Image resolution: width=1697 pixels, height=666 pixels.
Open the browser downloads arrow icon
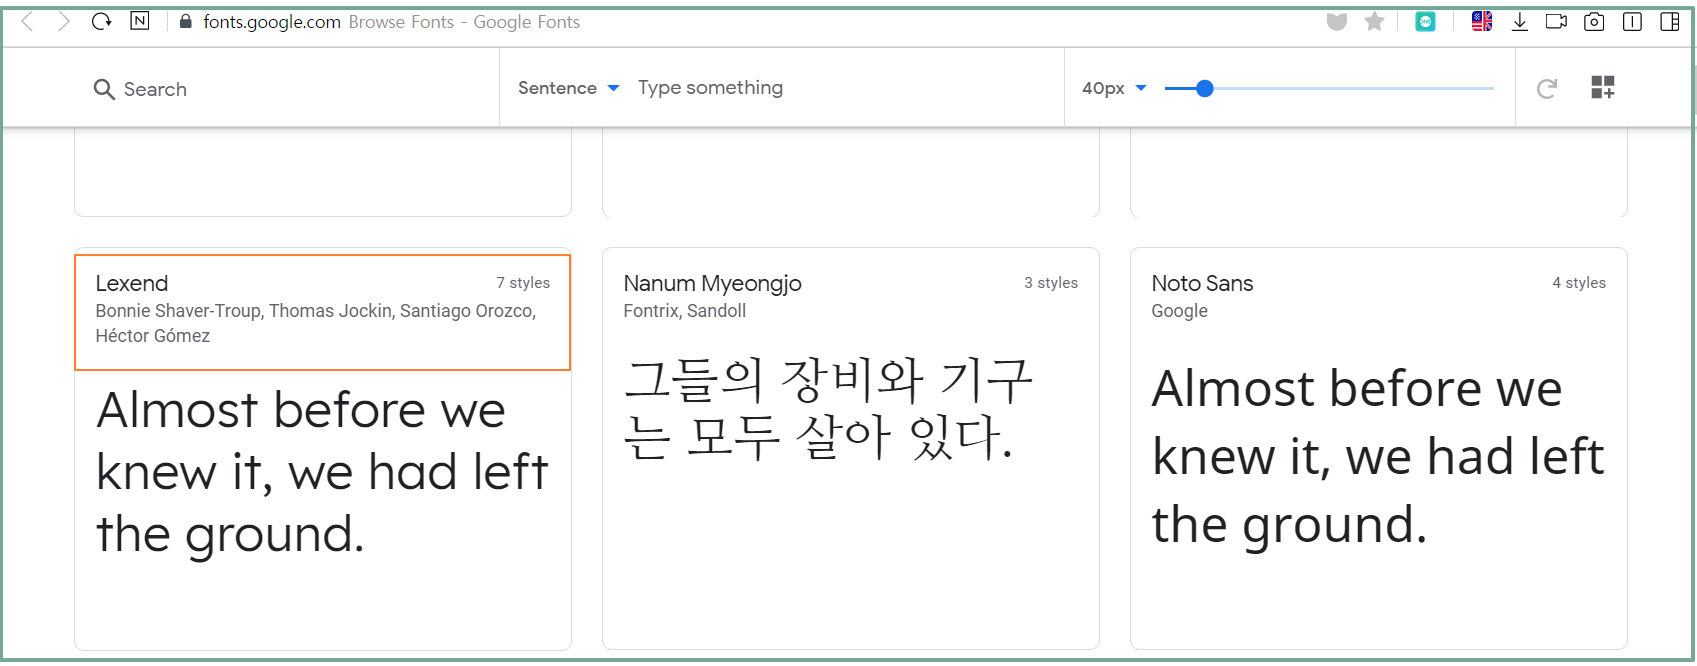coord(1519,21)
